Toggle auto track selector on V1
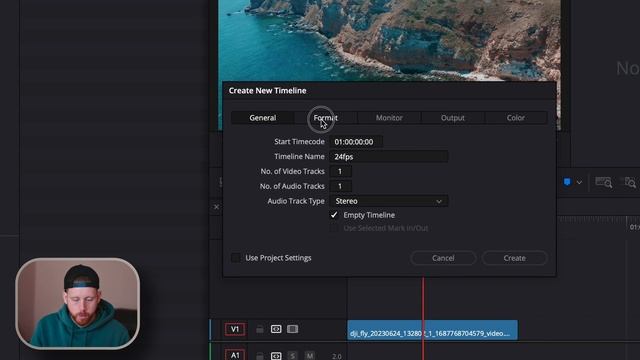Screen dimensions: 640x360 pyautogui.click(x=276, y=329)
